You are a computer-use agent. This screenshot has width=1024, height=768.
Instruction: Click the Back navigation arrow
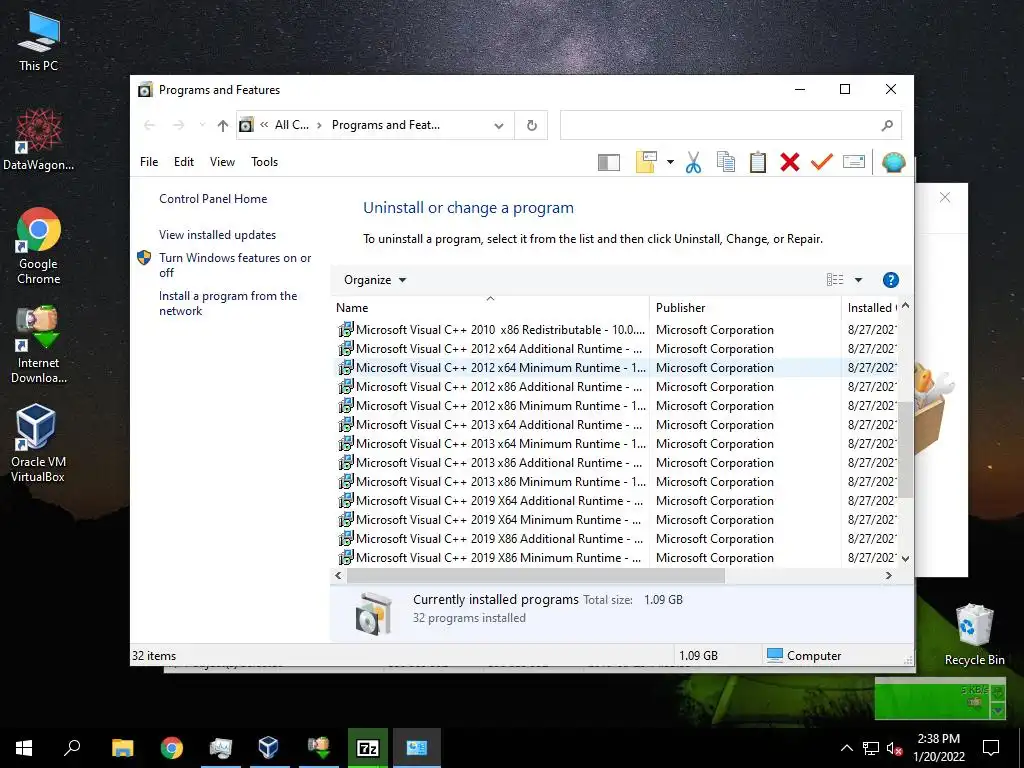click(x=150, y=125)
